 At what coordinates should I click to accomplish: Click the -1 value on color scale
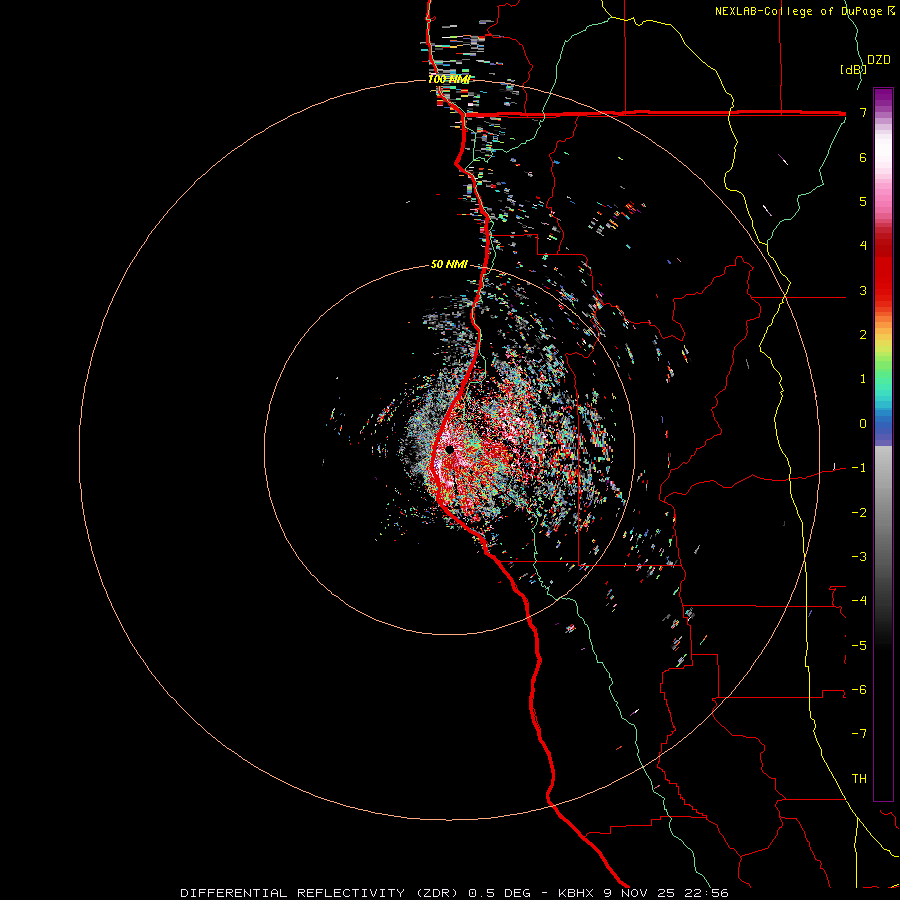tap(859, 468)
